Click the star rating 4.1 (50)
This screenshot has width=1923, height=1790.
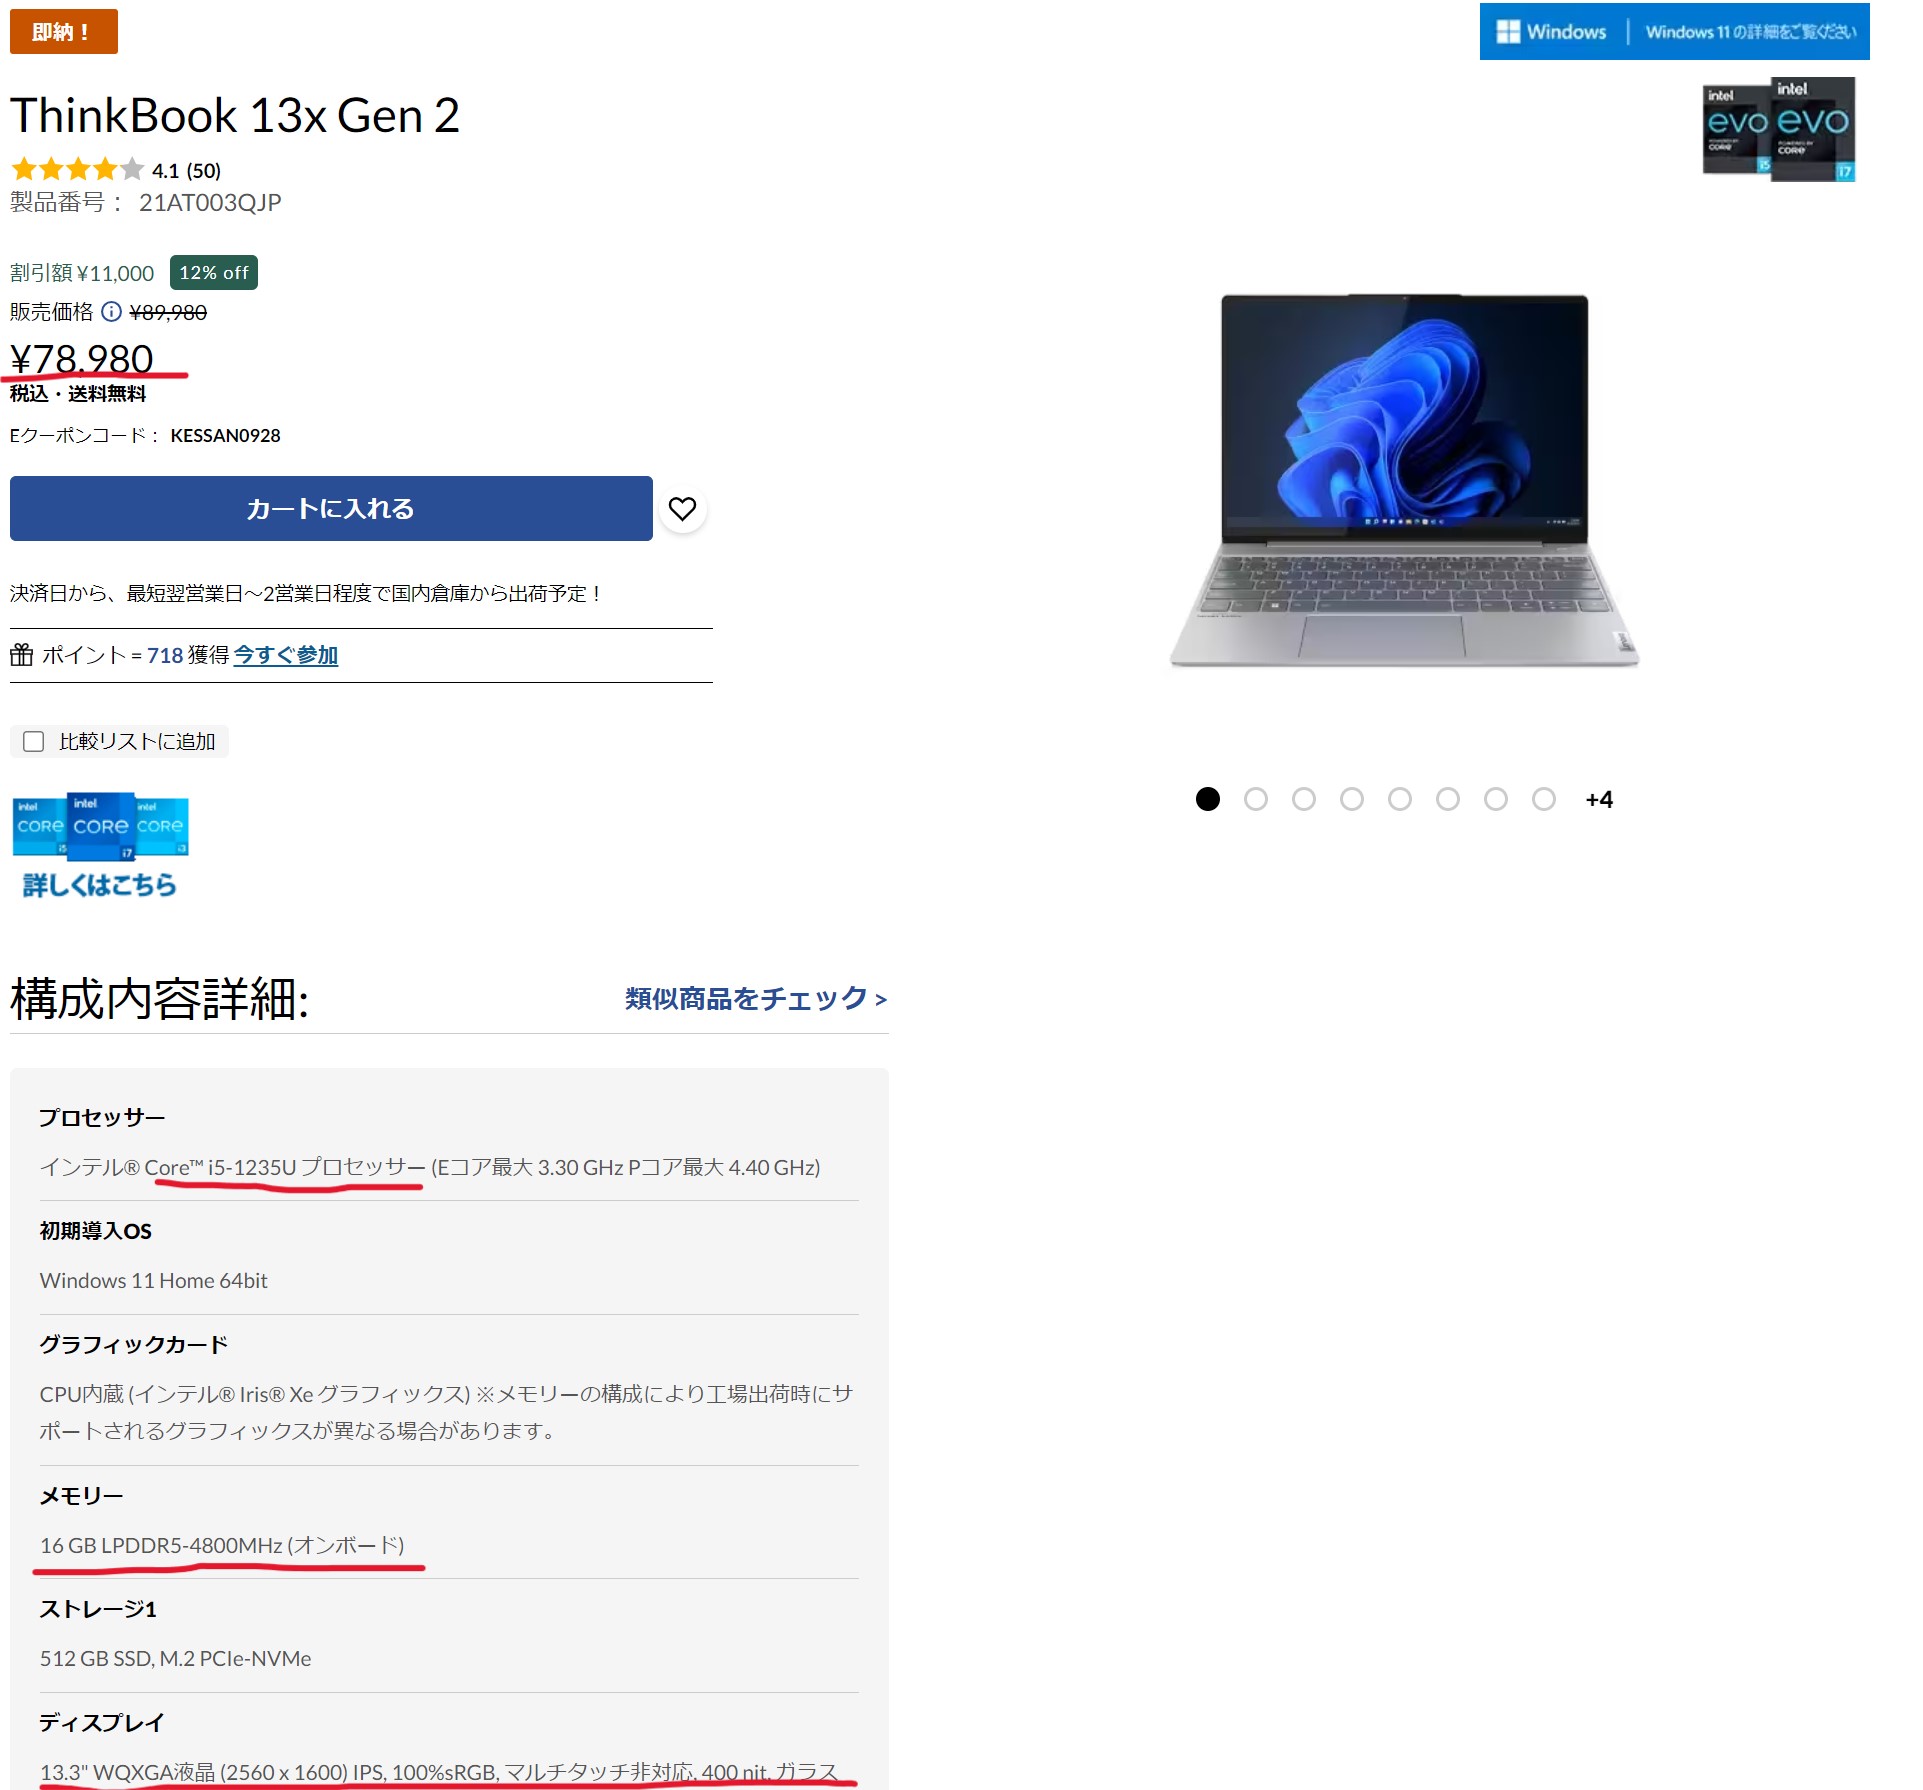[116, 170]
